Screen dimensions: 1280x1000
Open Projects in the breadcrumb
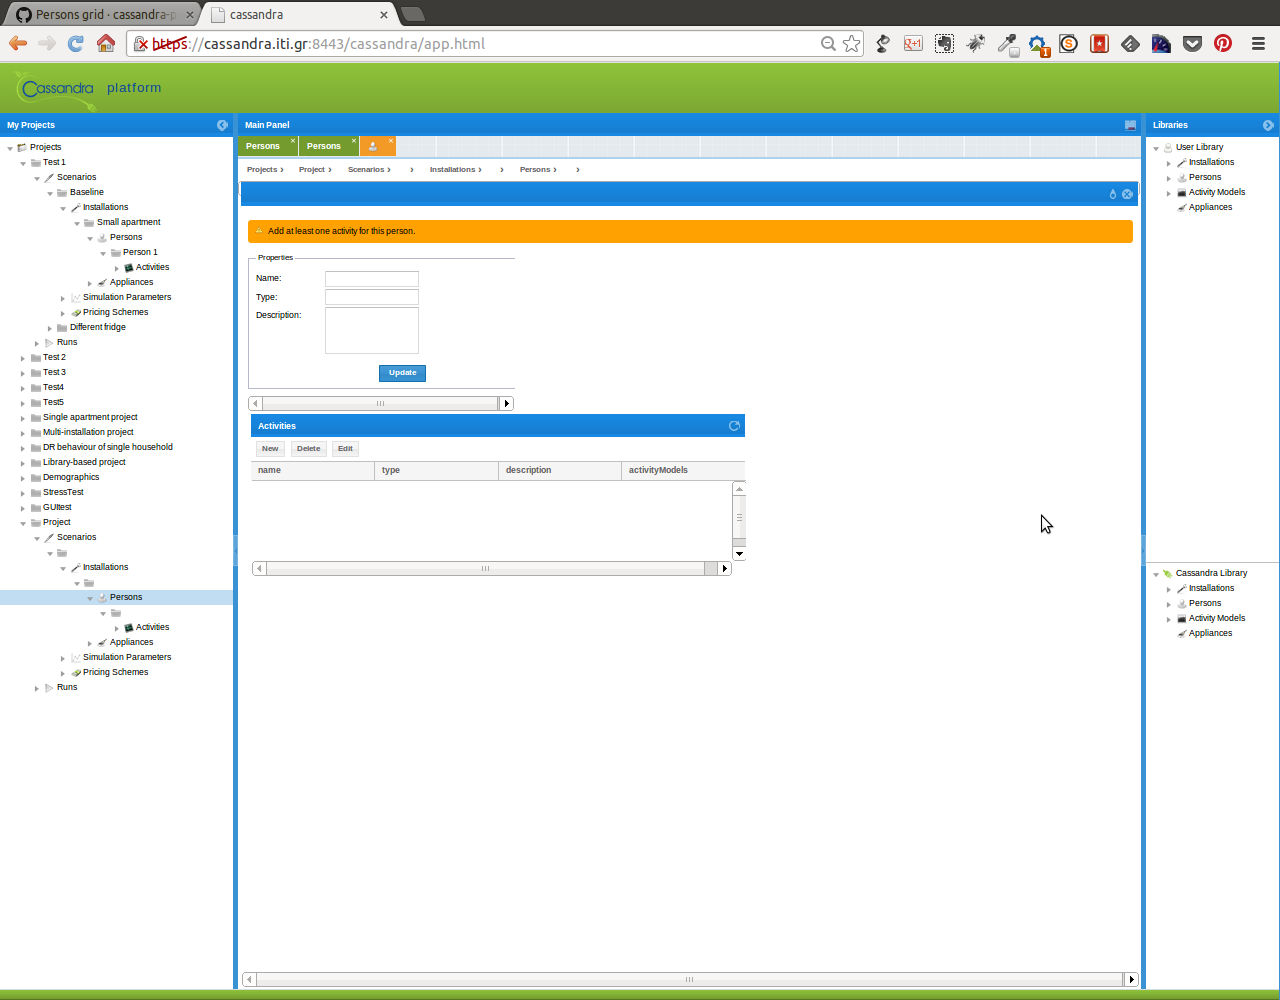[x=262, y=170]
